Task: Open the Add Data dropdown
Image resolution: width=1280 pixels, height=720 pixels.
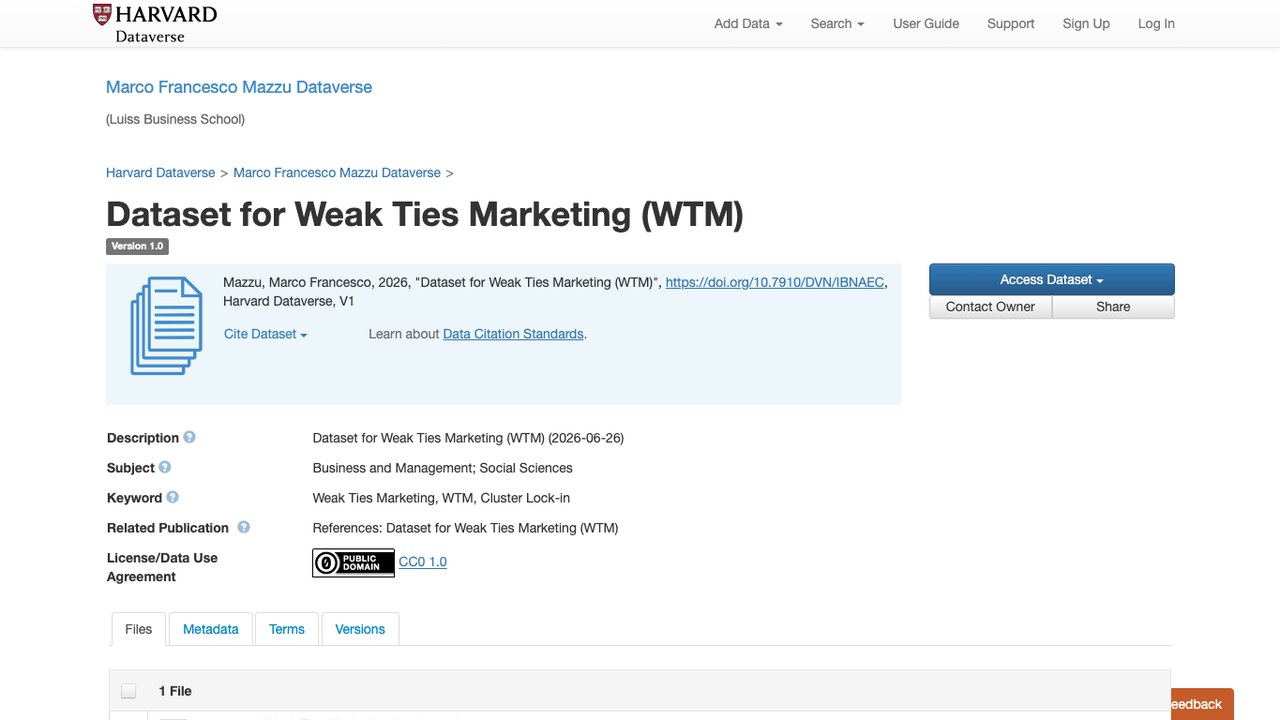Action: click(x=748, y=24)
